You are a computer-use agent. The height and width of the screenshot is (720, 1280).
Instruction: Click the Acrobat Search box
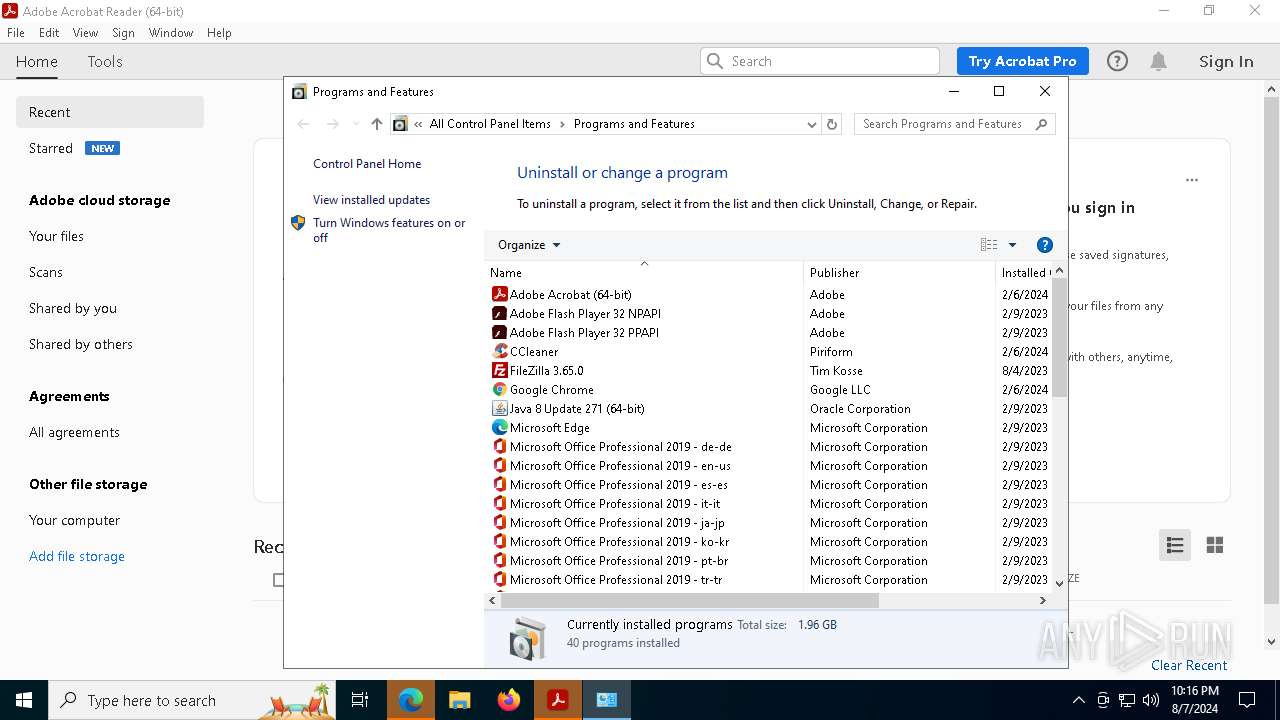820,61
